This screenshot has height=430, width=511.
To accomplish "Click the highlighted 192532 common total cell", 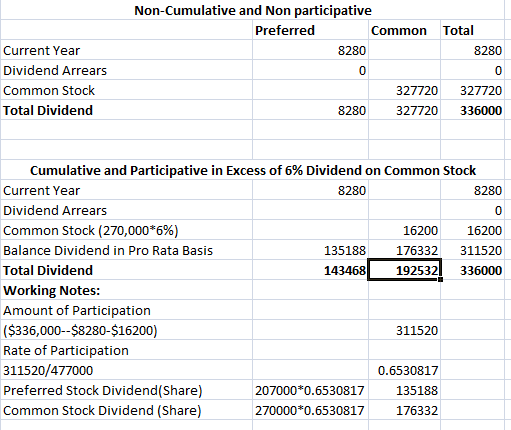I will [x=404, y=270].
